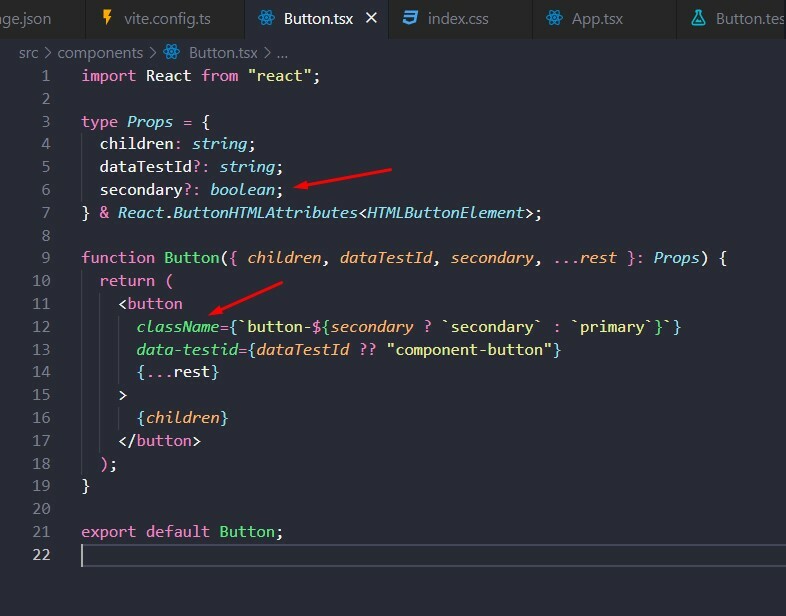The height and width of the screenshot is (616, 786).
Task: Click the Vite lightning icon on vite.config.ts tab
Action: click(106, 18)
